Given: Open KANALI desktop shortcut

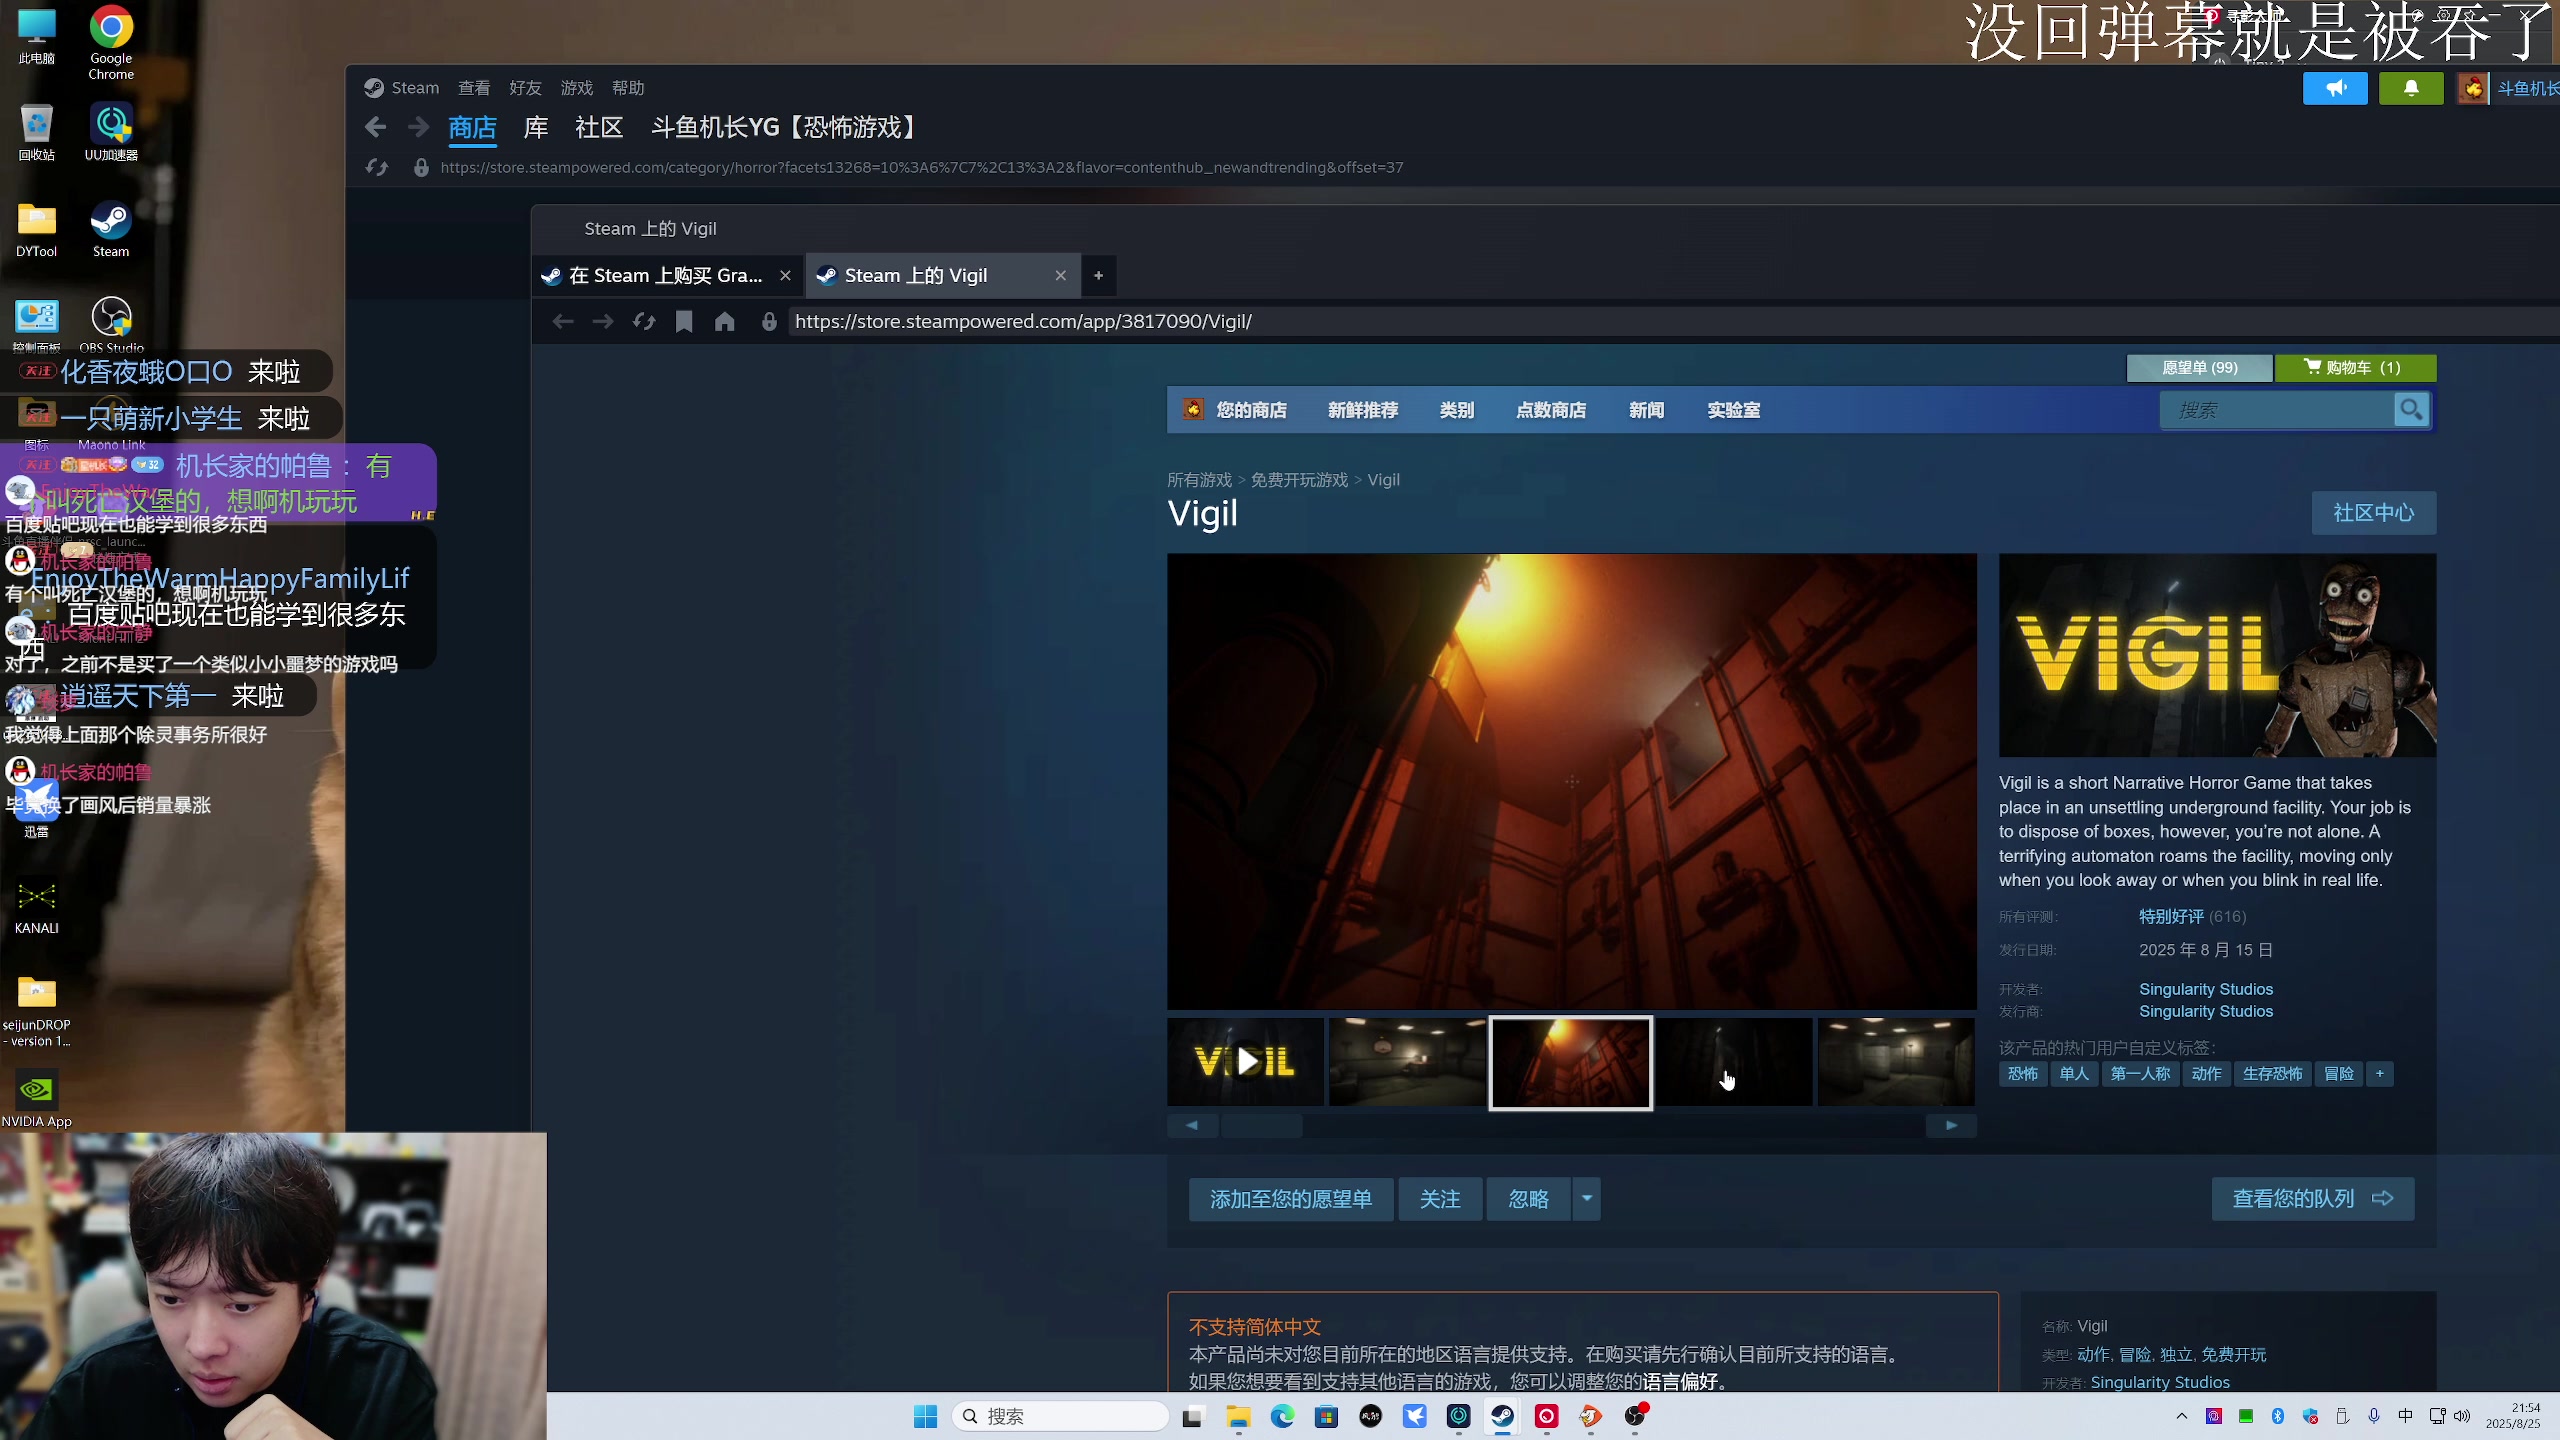Looking at the screenshot, I should pos(36,906).
